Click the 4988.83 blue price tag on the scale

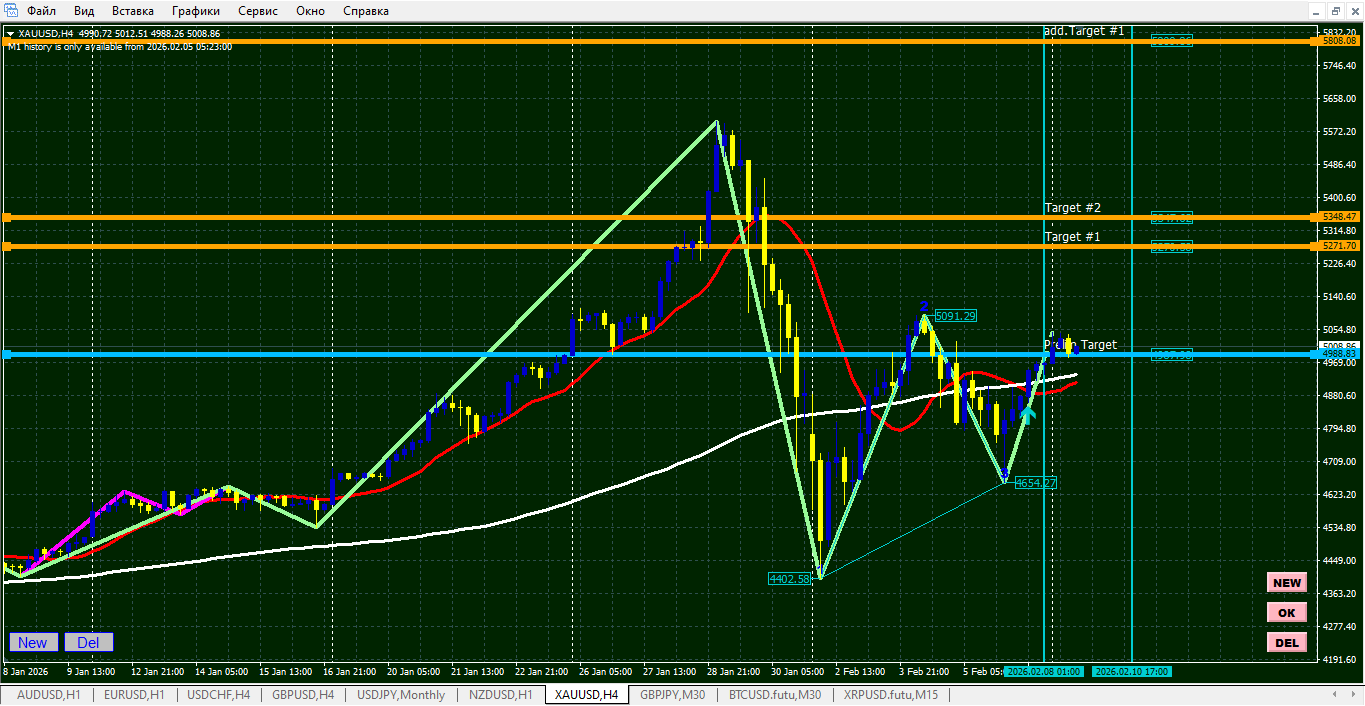(1339, 354)
